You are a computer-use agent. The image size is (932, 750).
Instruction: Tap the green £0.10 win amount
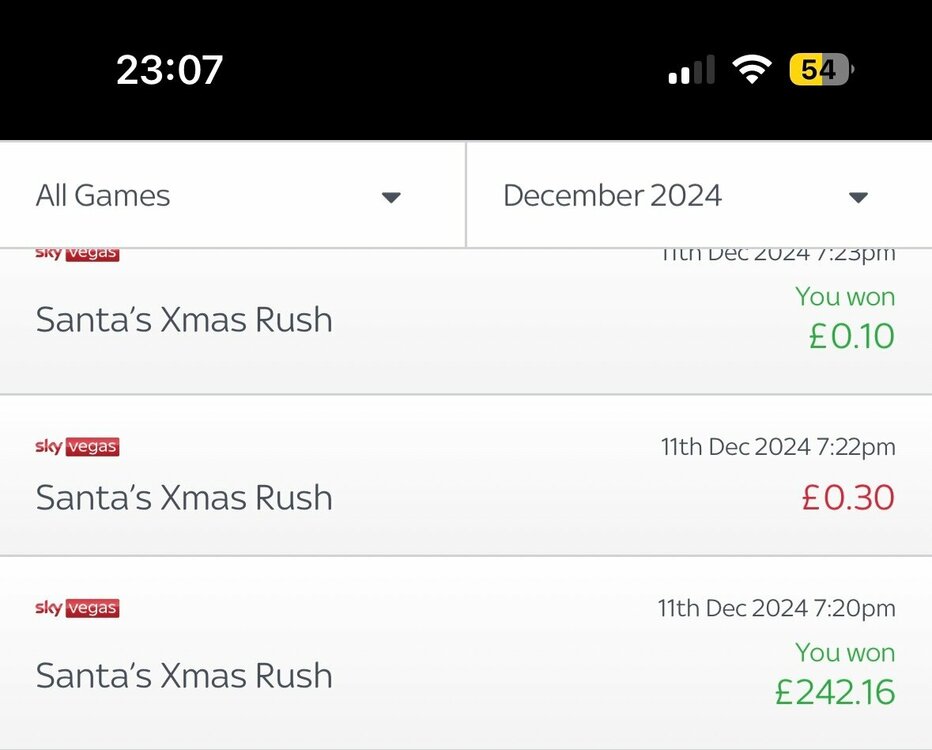[x=852, y=336]
